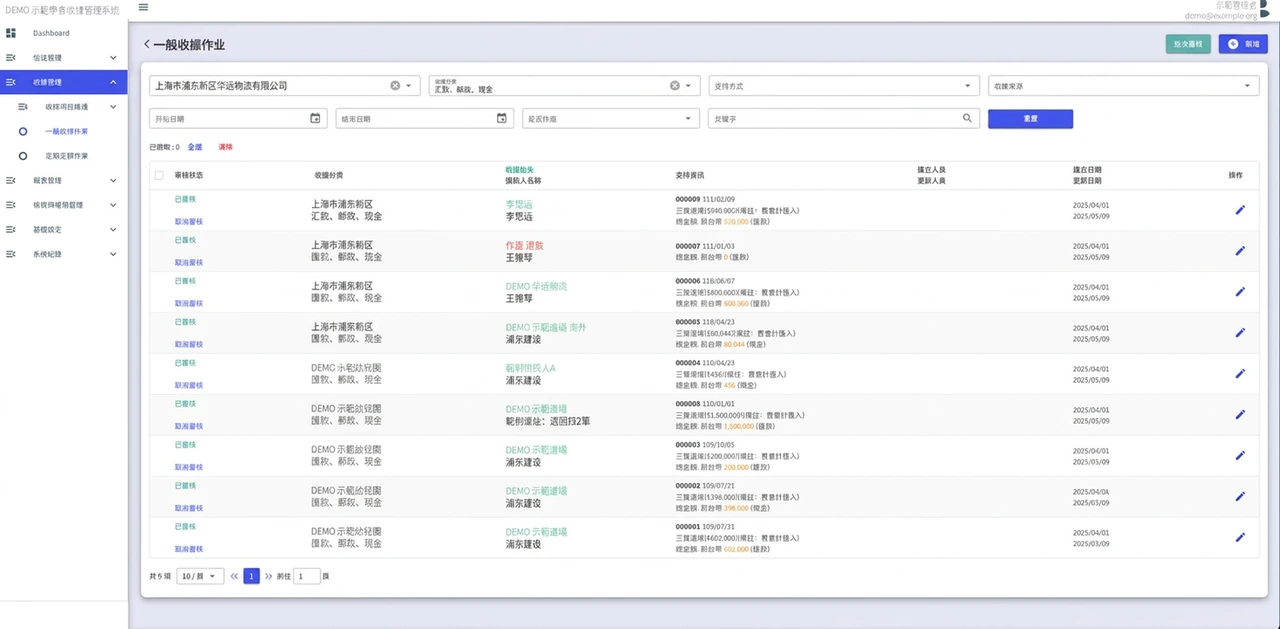Click receipt number 000005 text
The height and width of the screenshot is (629, 1280).
tap(688, 322)
